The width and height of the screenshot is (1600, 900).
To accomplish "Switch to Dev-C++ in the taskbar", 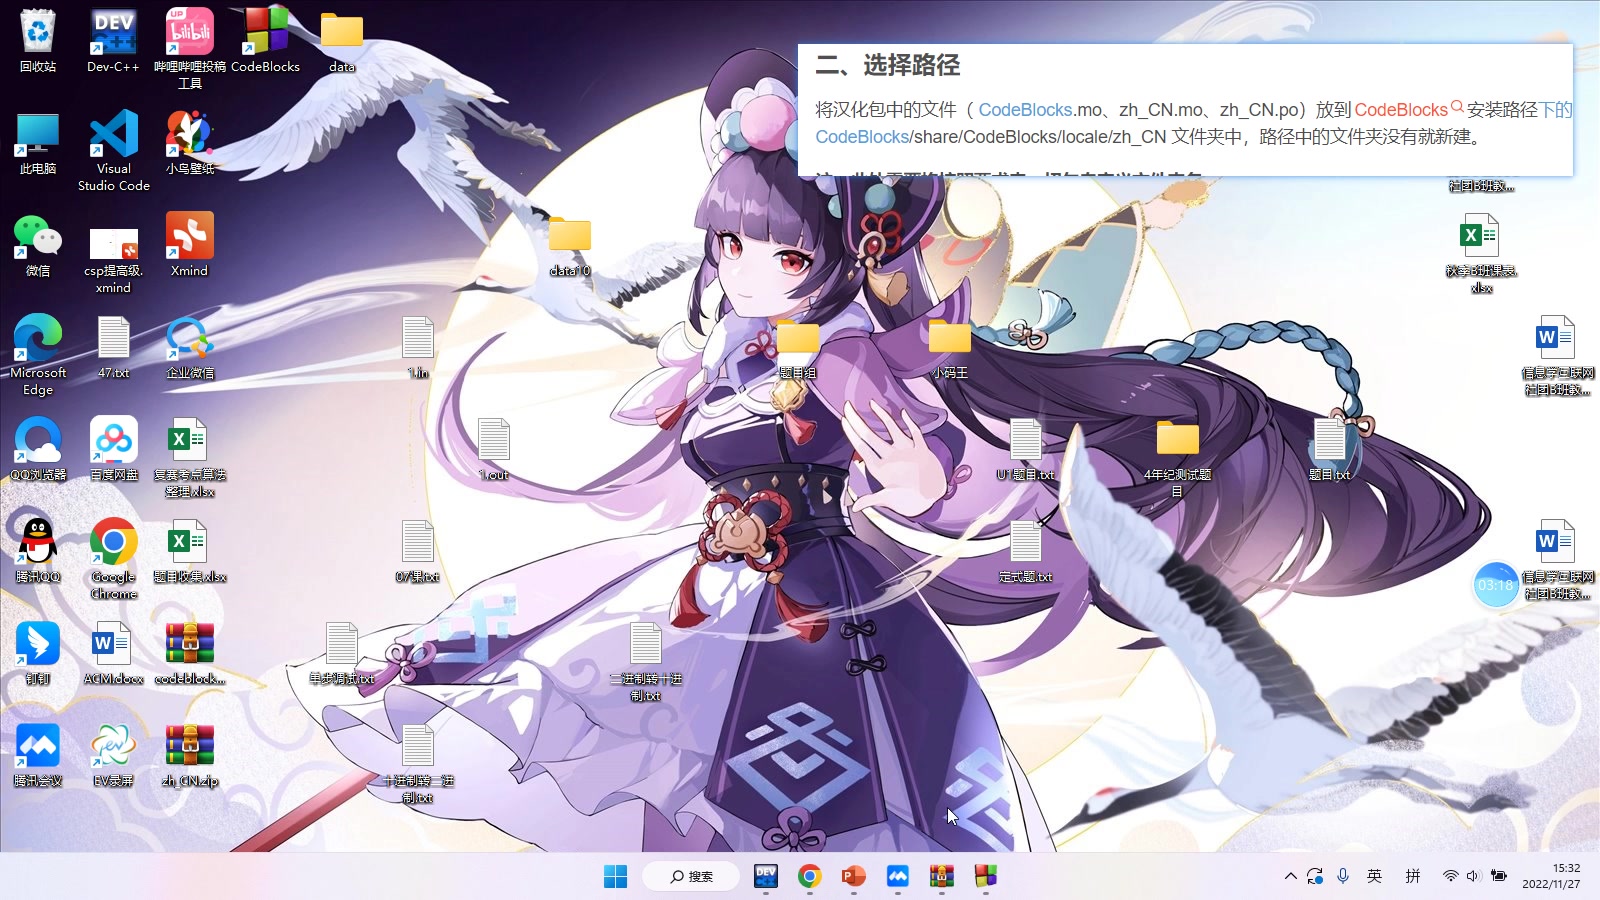I will [766, 877].
